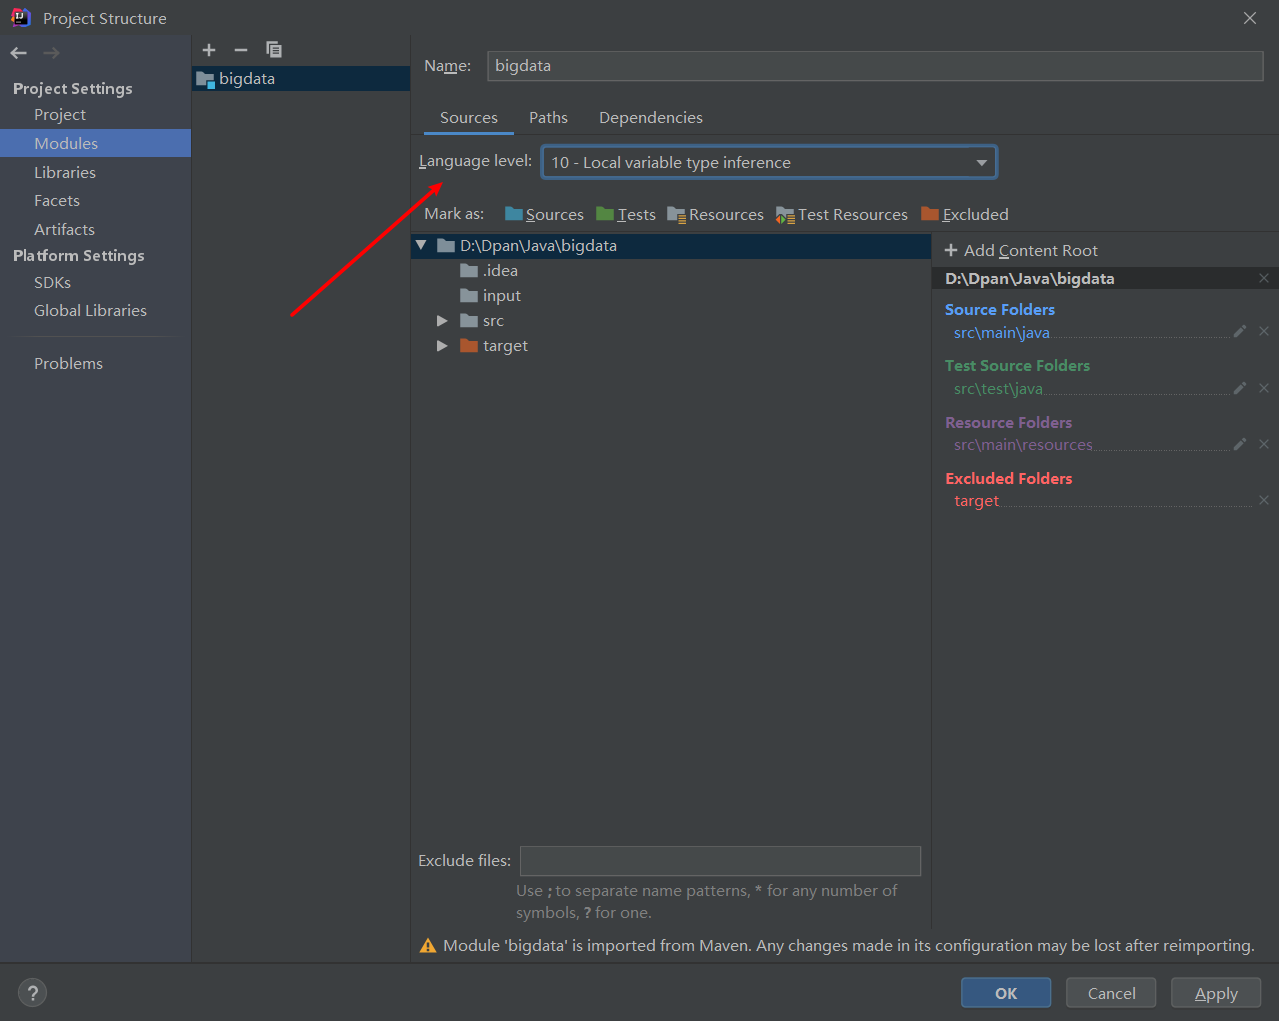Image resolution: width=1279 pixels, height=1021 pixels.
Task: Click the copy module icon
Action: coord(273,49)
